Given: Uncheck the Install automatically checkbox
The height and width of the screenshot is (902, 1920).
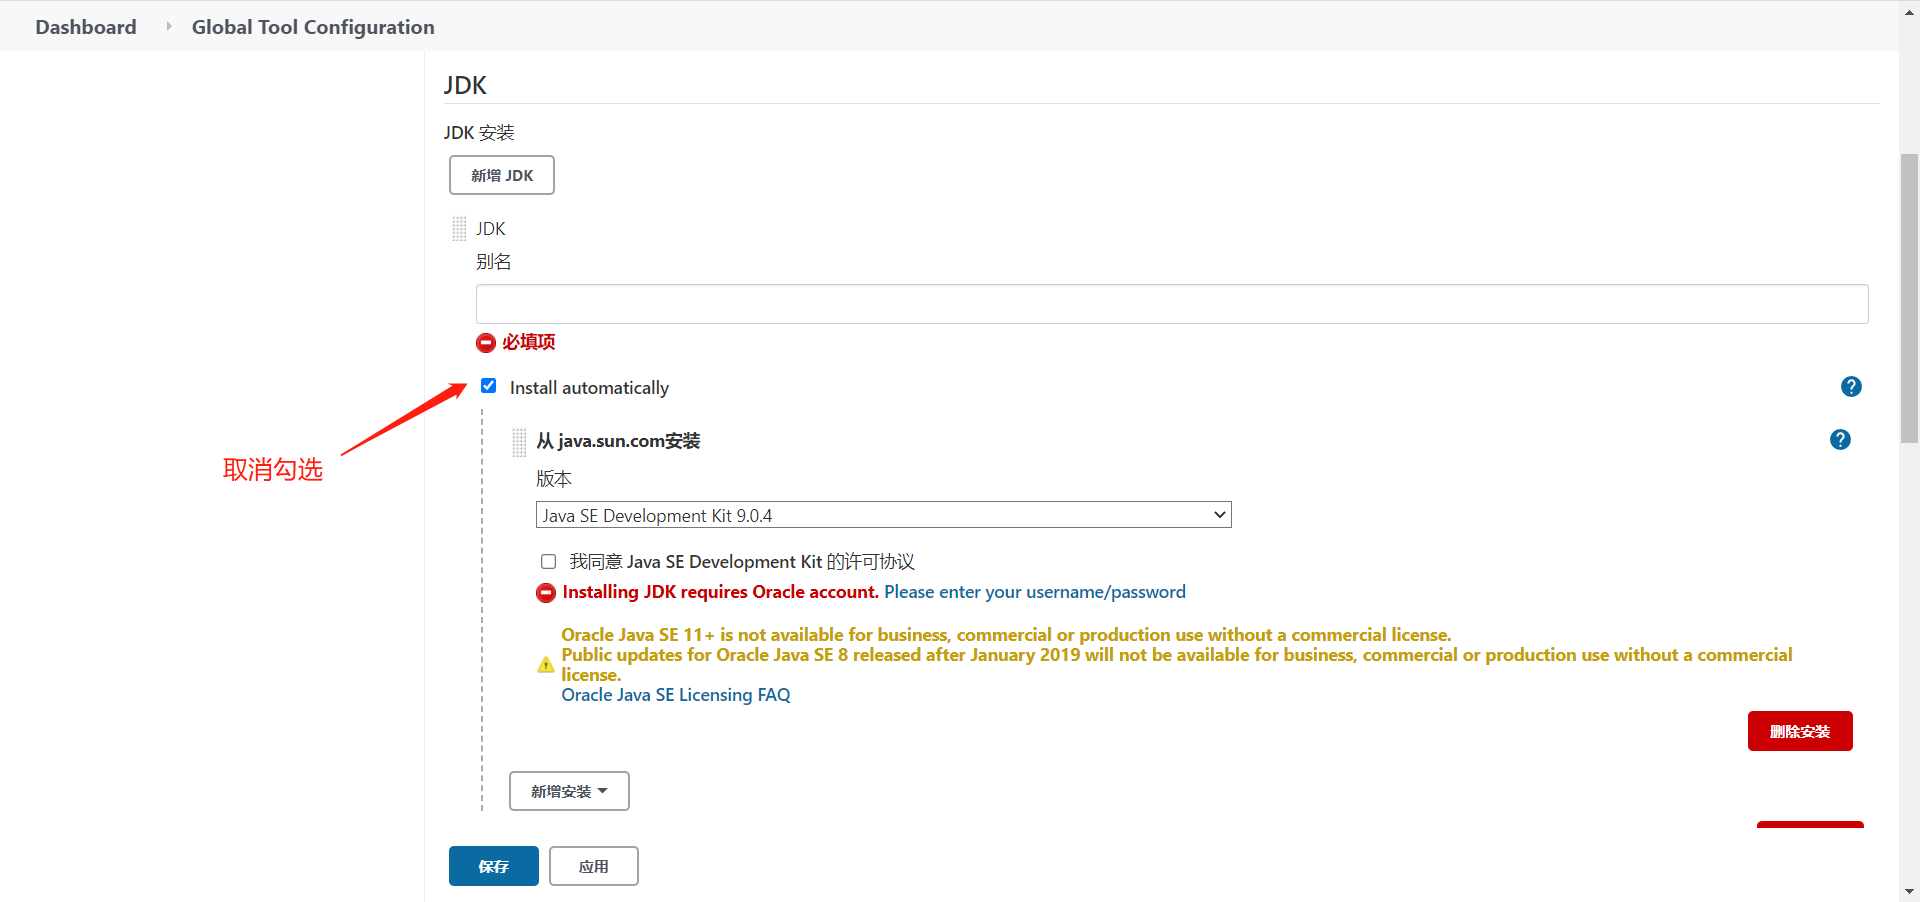Looking at the screenshot, I should 489,386.
